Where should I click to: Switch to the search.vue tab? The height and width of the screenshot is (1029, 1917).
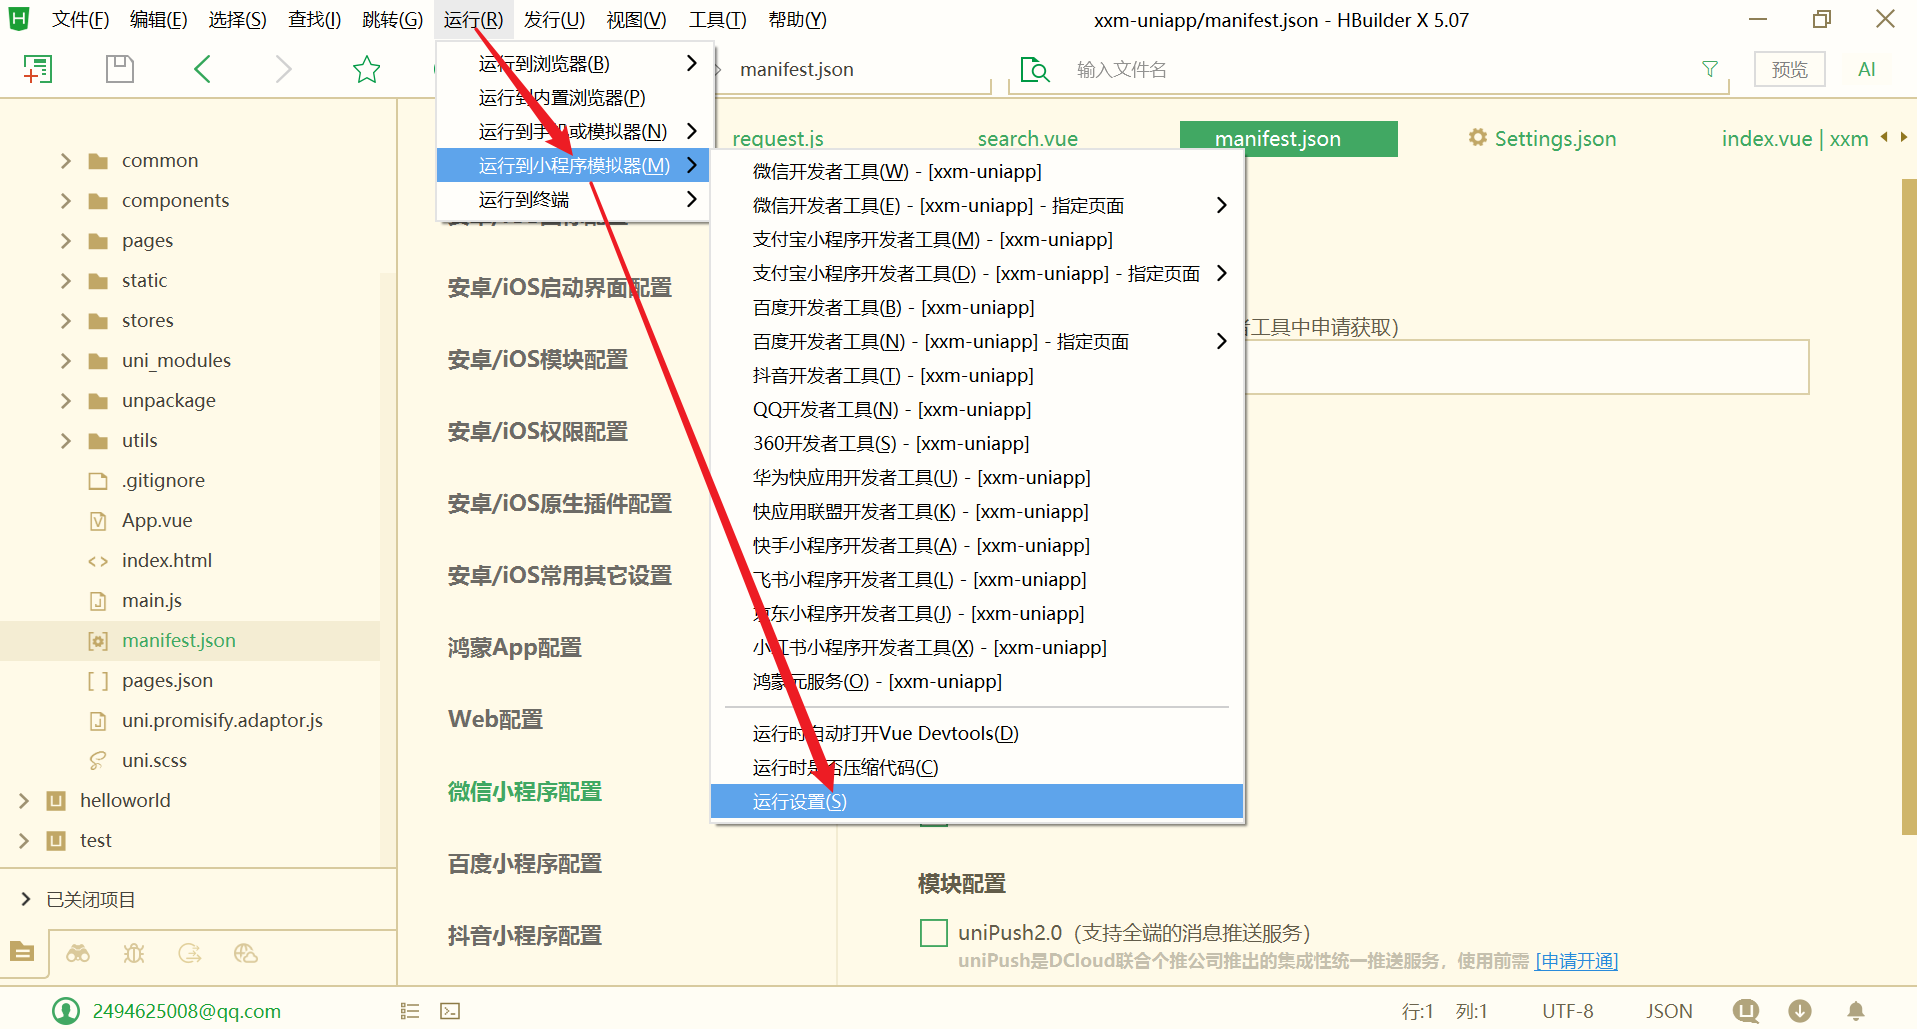coord(1027,139)
